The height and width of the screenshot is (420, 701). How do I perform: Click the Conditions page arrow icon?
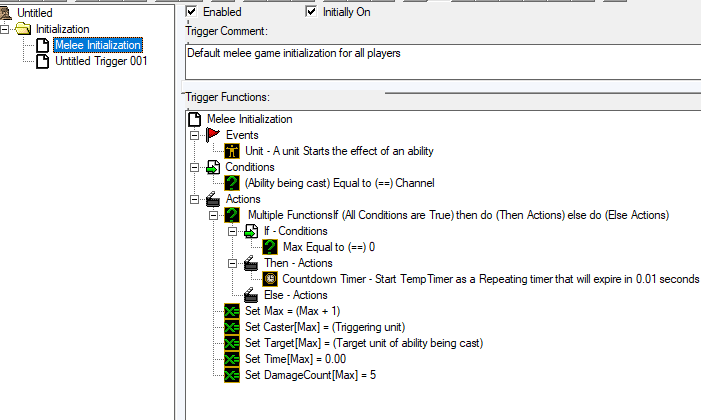pyautogui.click(x=213, y=167)
